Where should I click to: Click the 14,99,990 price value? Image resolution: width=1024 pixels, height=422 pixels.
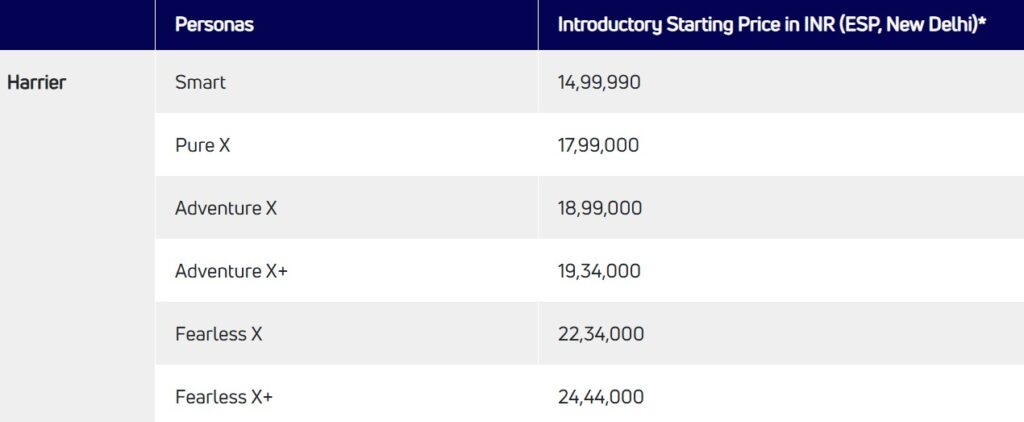(x=599, y=83)
